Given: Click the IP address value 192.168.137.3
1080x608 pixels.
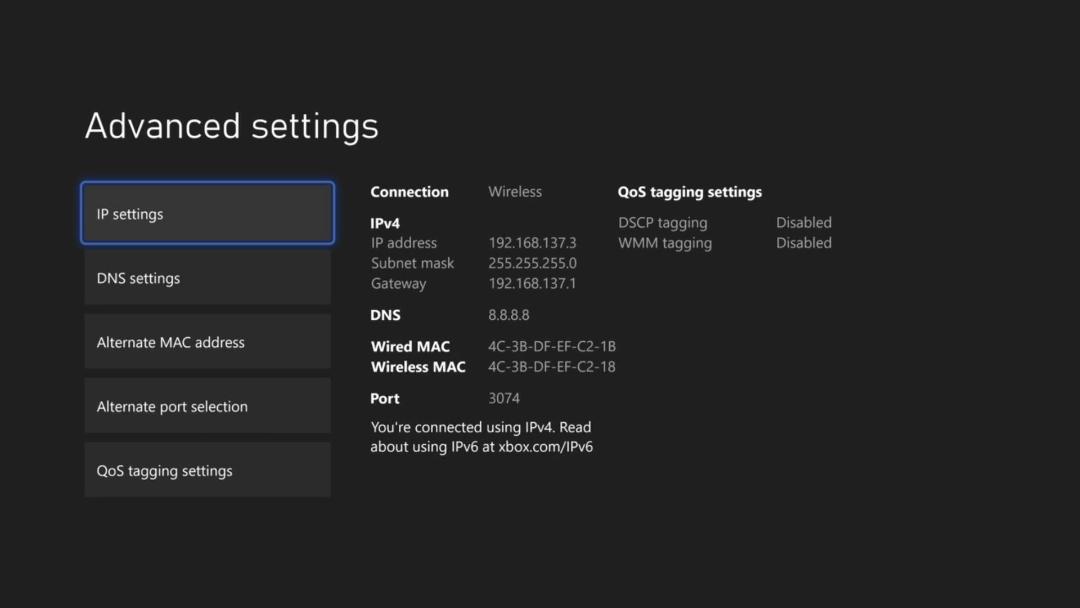Looking at the screenshot, I should coord(532,243).
